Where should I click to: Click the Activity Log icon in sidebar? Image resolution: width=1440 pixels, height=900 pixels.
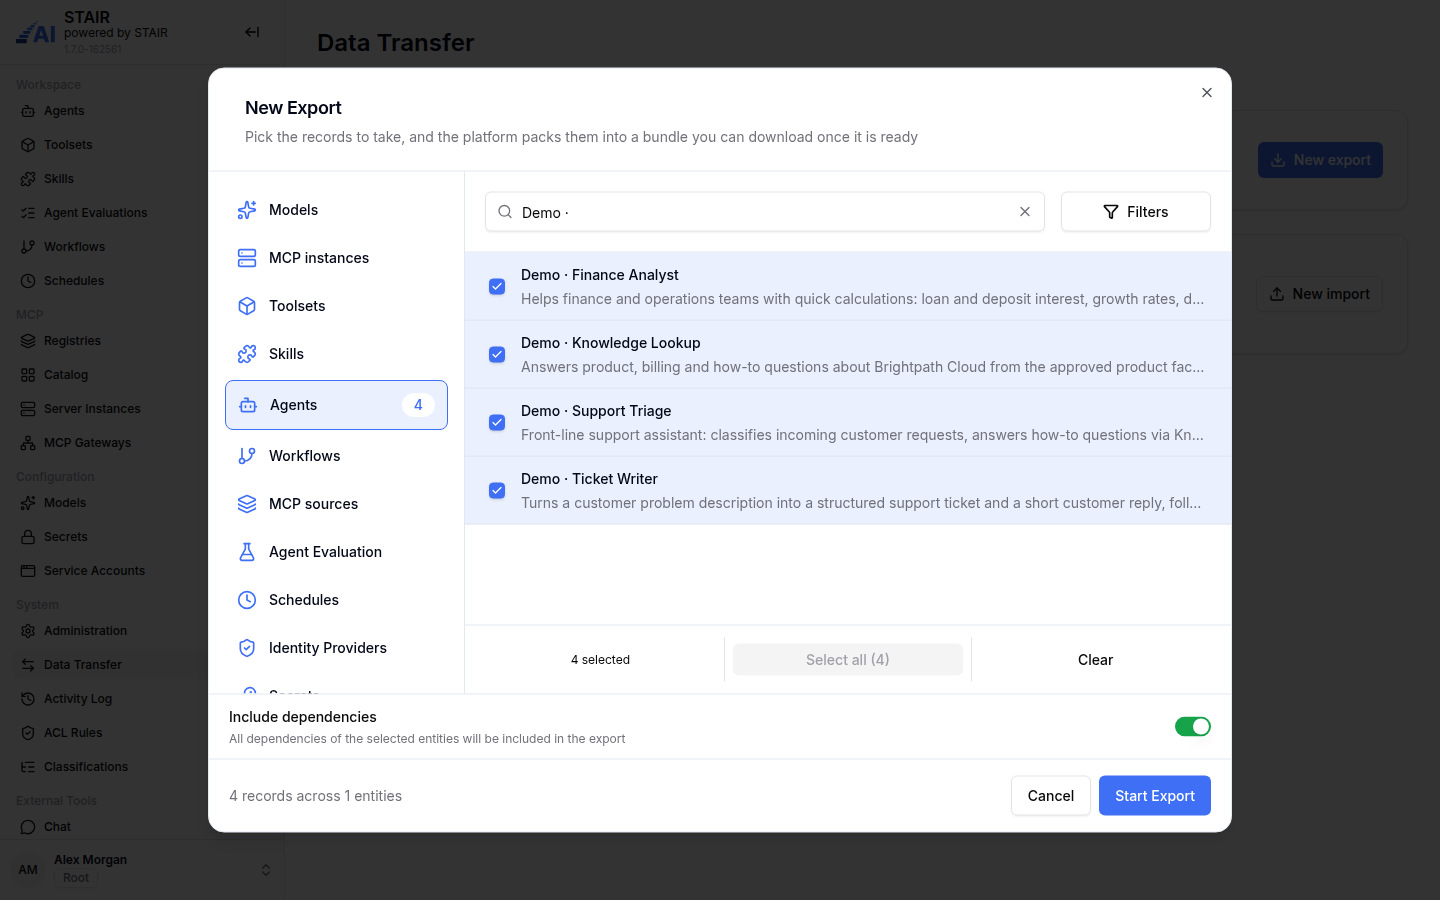click(x=28, y=699)
